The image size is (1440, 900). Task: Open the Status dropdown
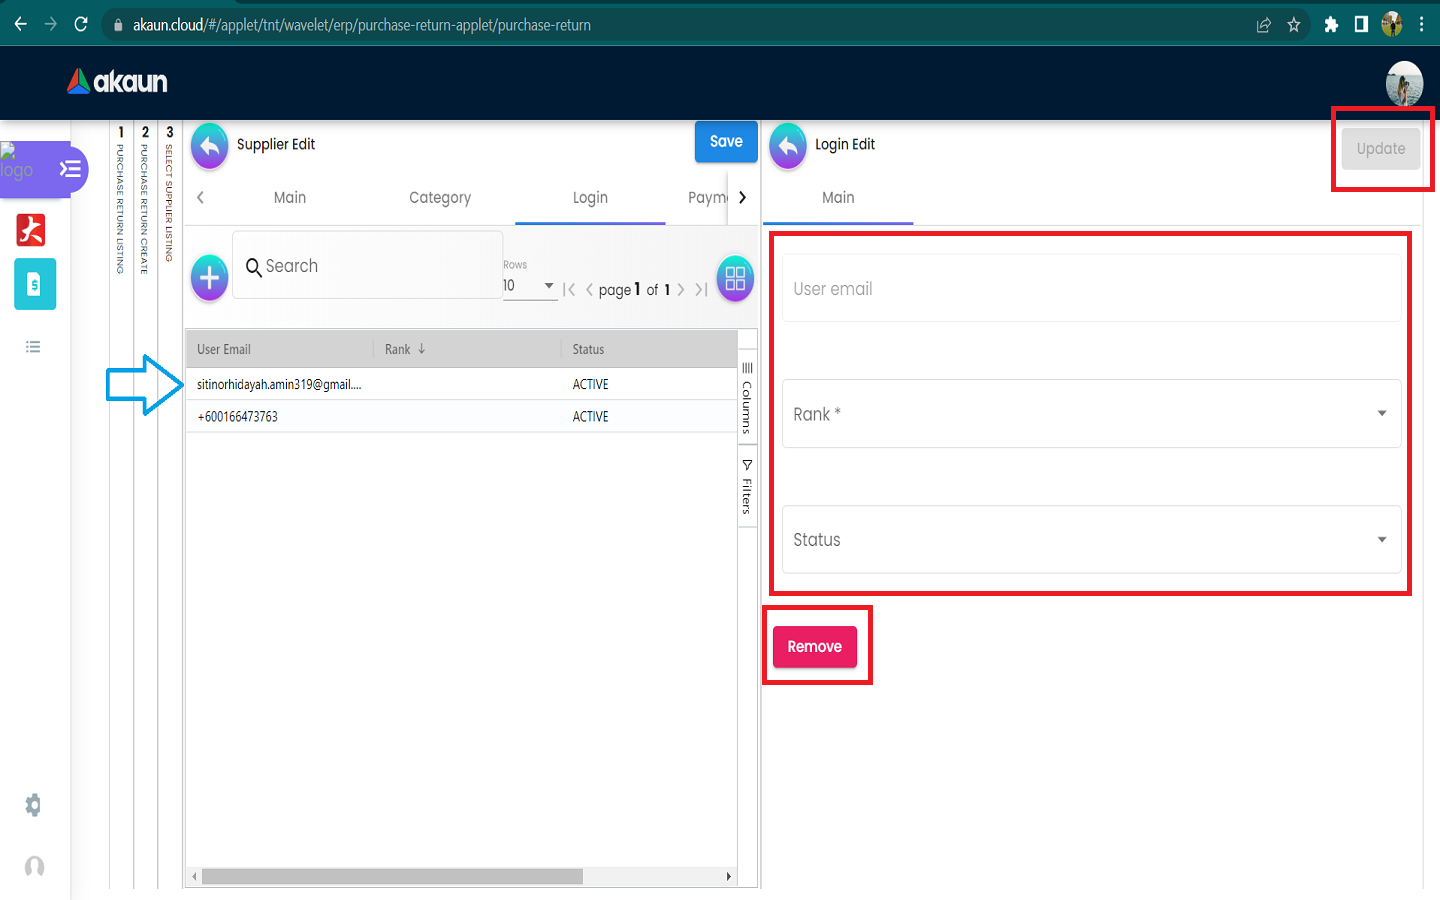click(1091, 540)
